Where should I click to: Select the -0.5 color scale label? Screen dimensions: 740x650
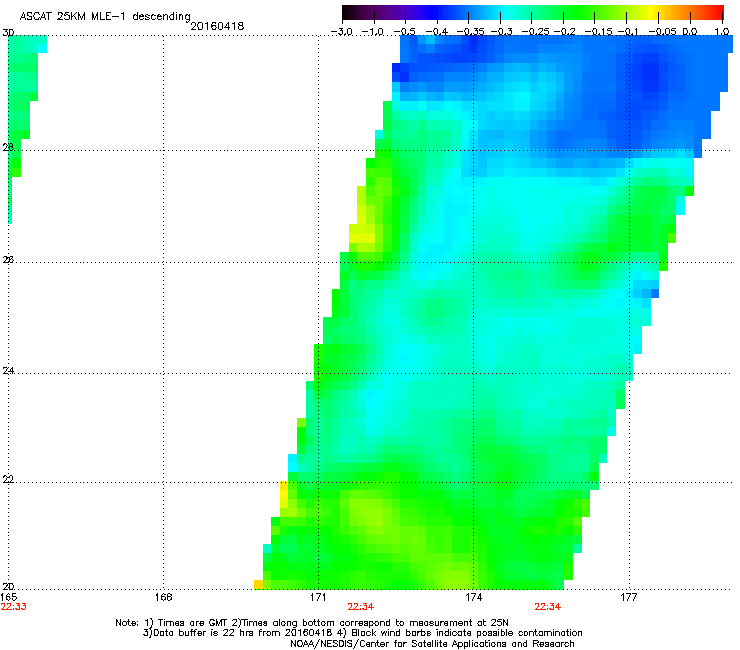(x=404, y=32)
